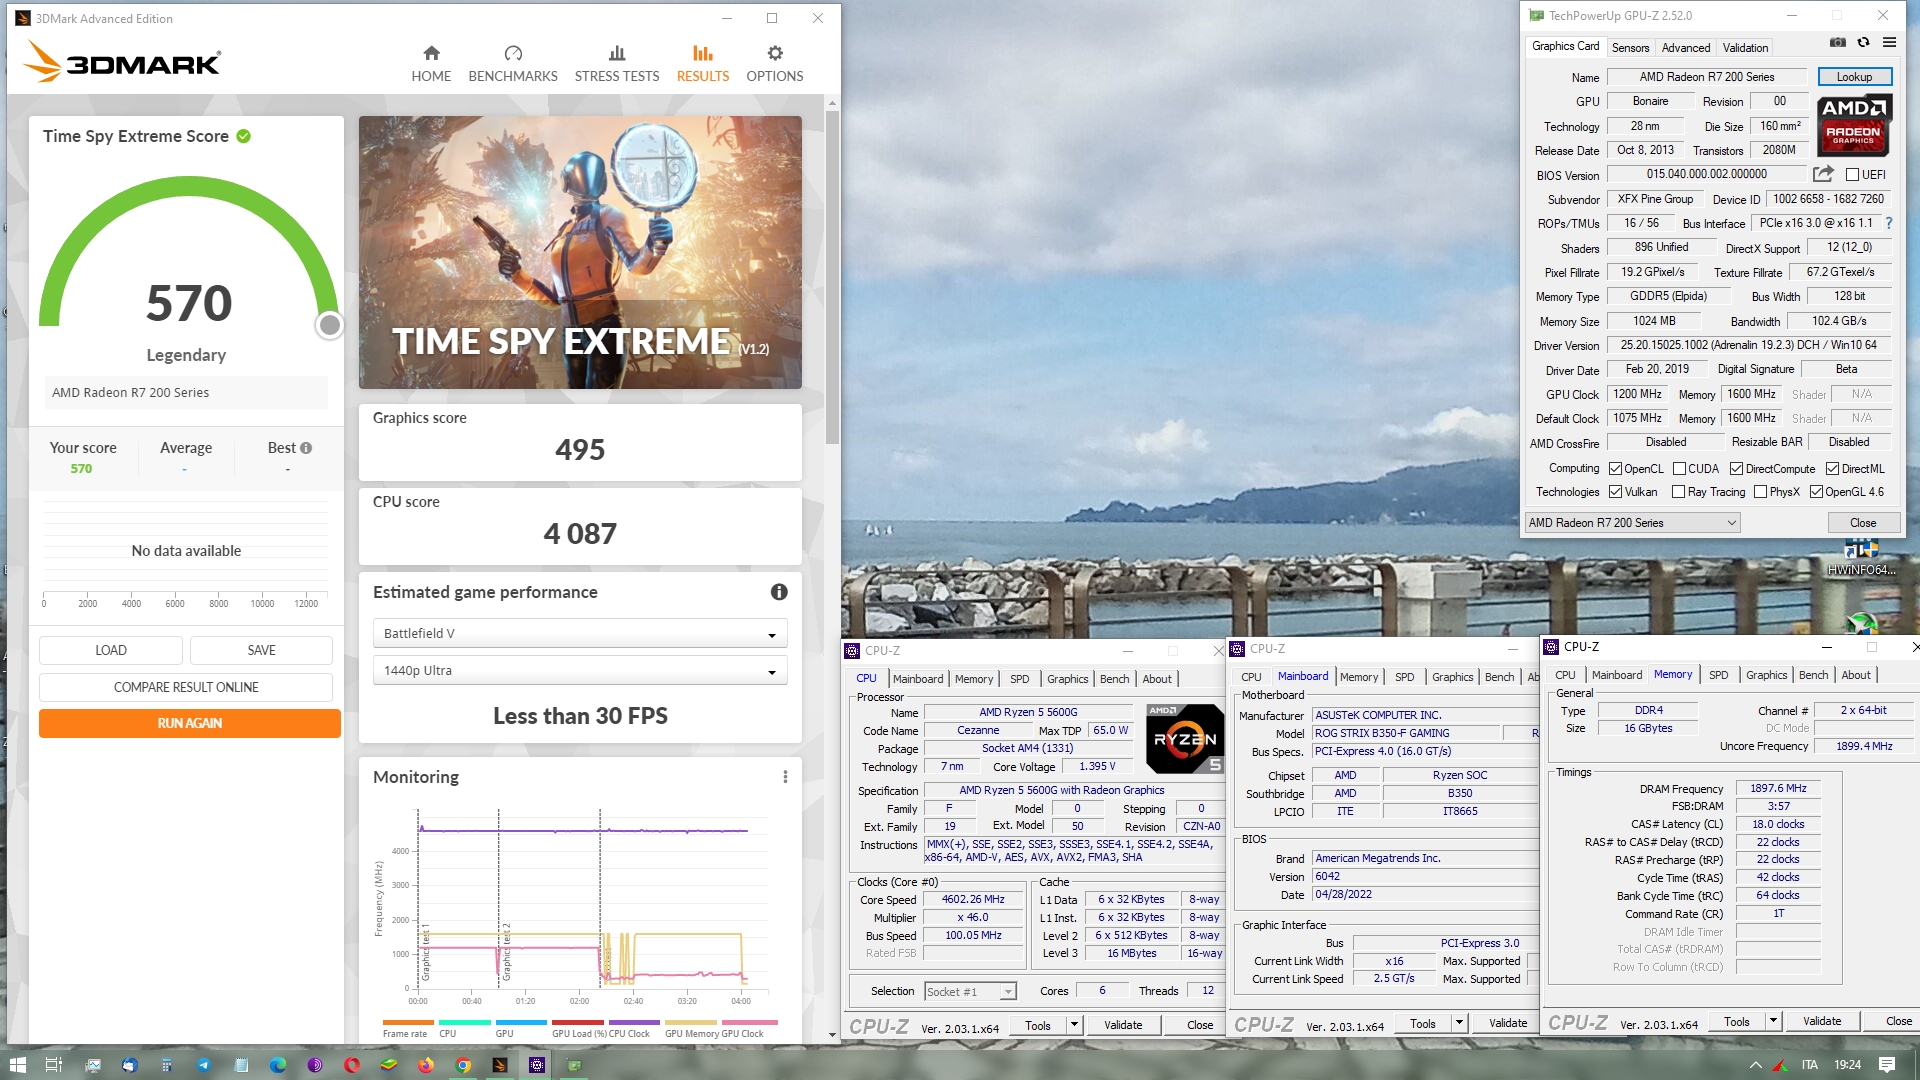
Task: Open the Battlefield V game dropdown
Action: pos(580,634)
